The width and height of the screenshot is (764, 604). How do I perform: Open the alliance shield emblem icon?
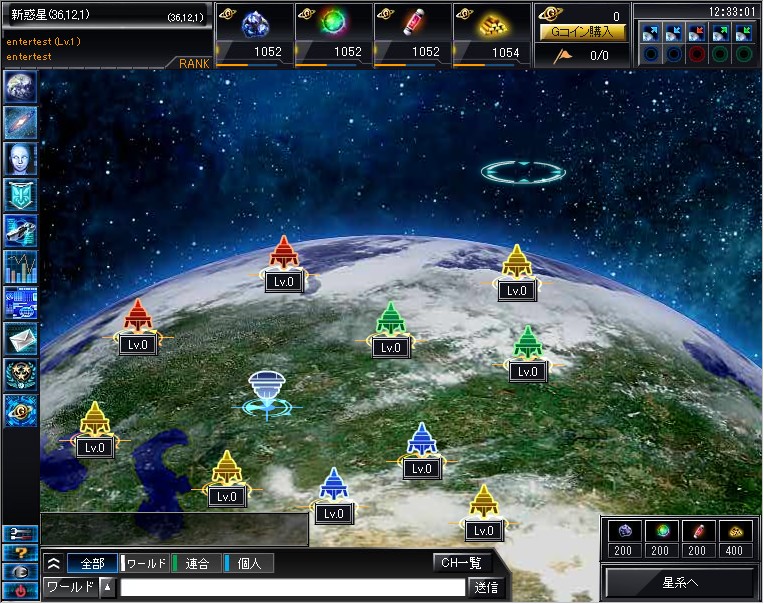pyautogui.click(x=20, y=195)
